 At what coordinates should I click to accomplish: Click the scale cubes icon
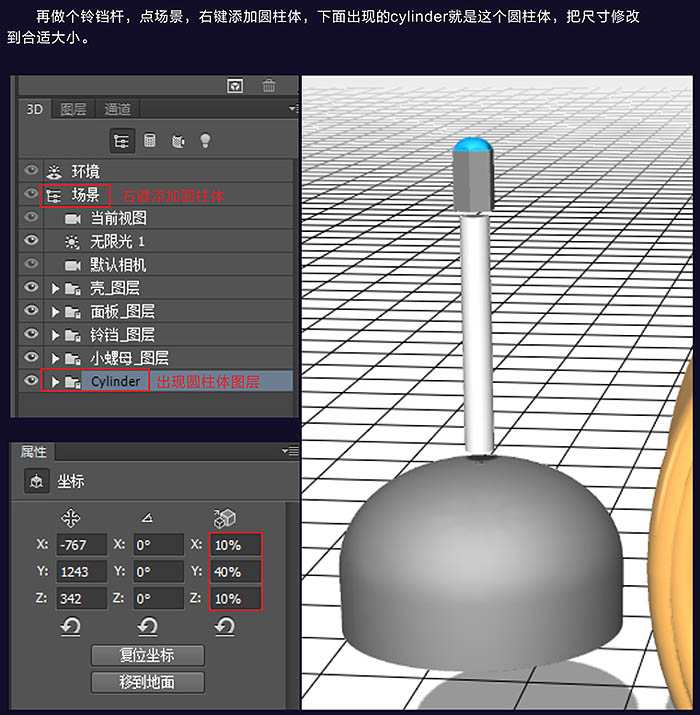(224, 518)
